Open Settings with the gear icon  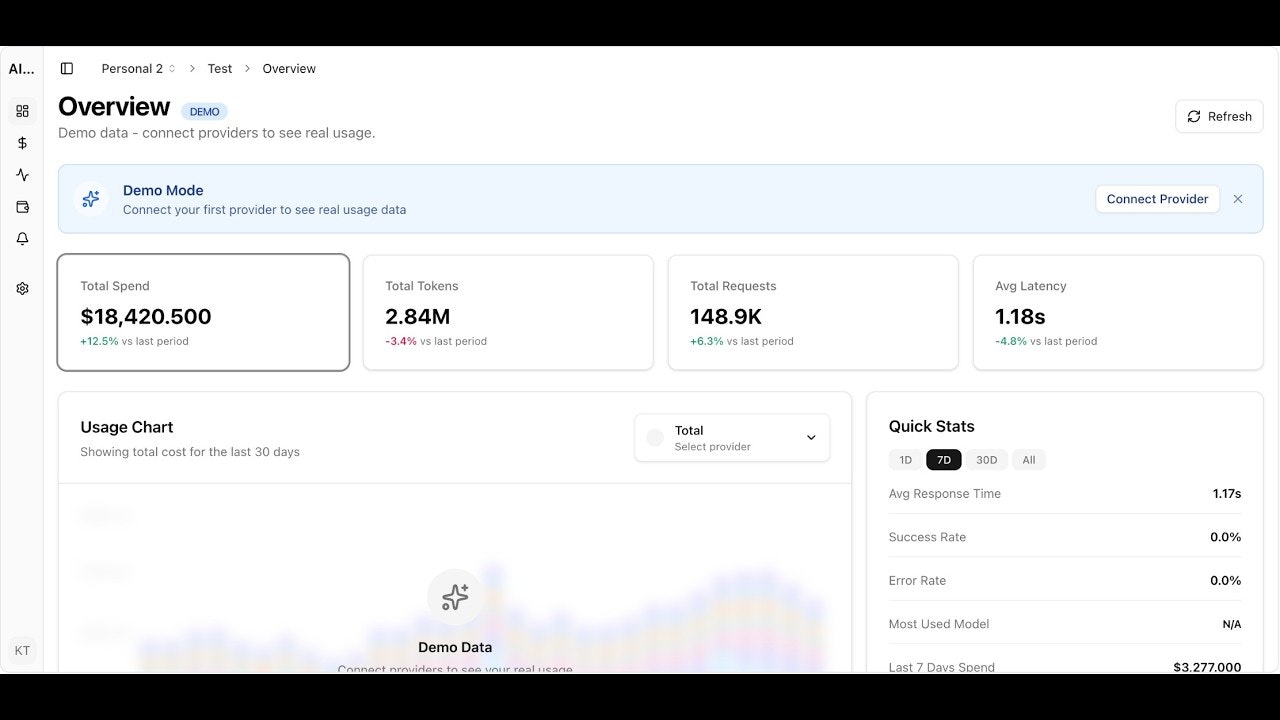22,288
